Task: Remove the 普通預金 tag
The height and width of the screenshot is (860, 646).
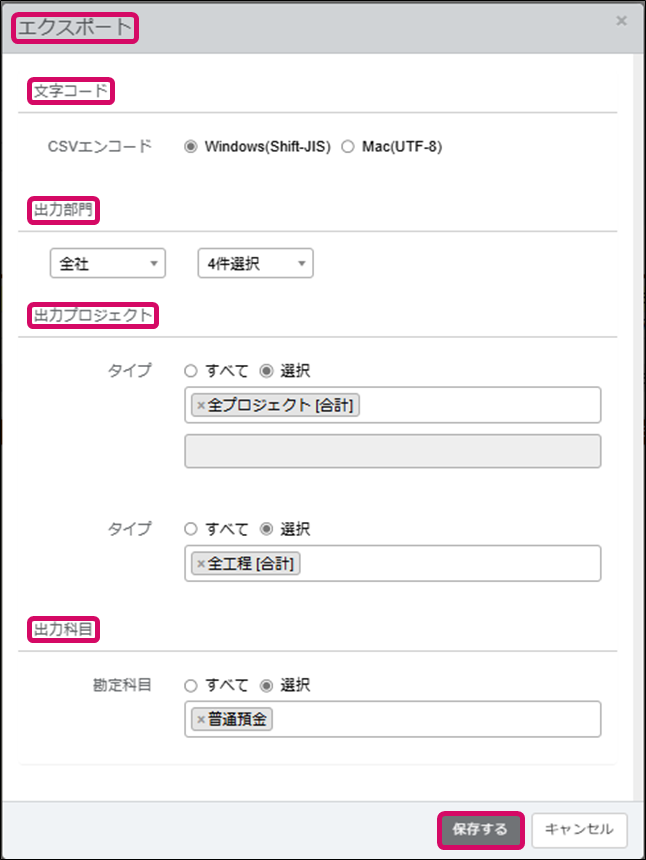Action: [x=200, y=720]
